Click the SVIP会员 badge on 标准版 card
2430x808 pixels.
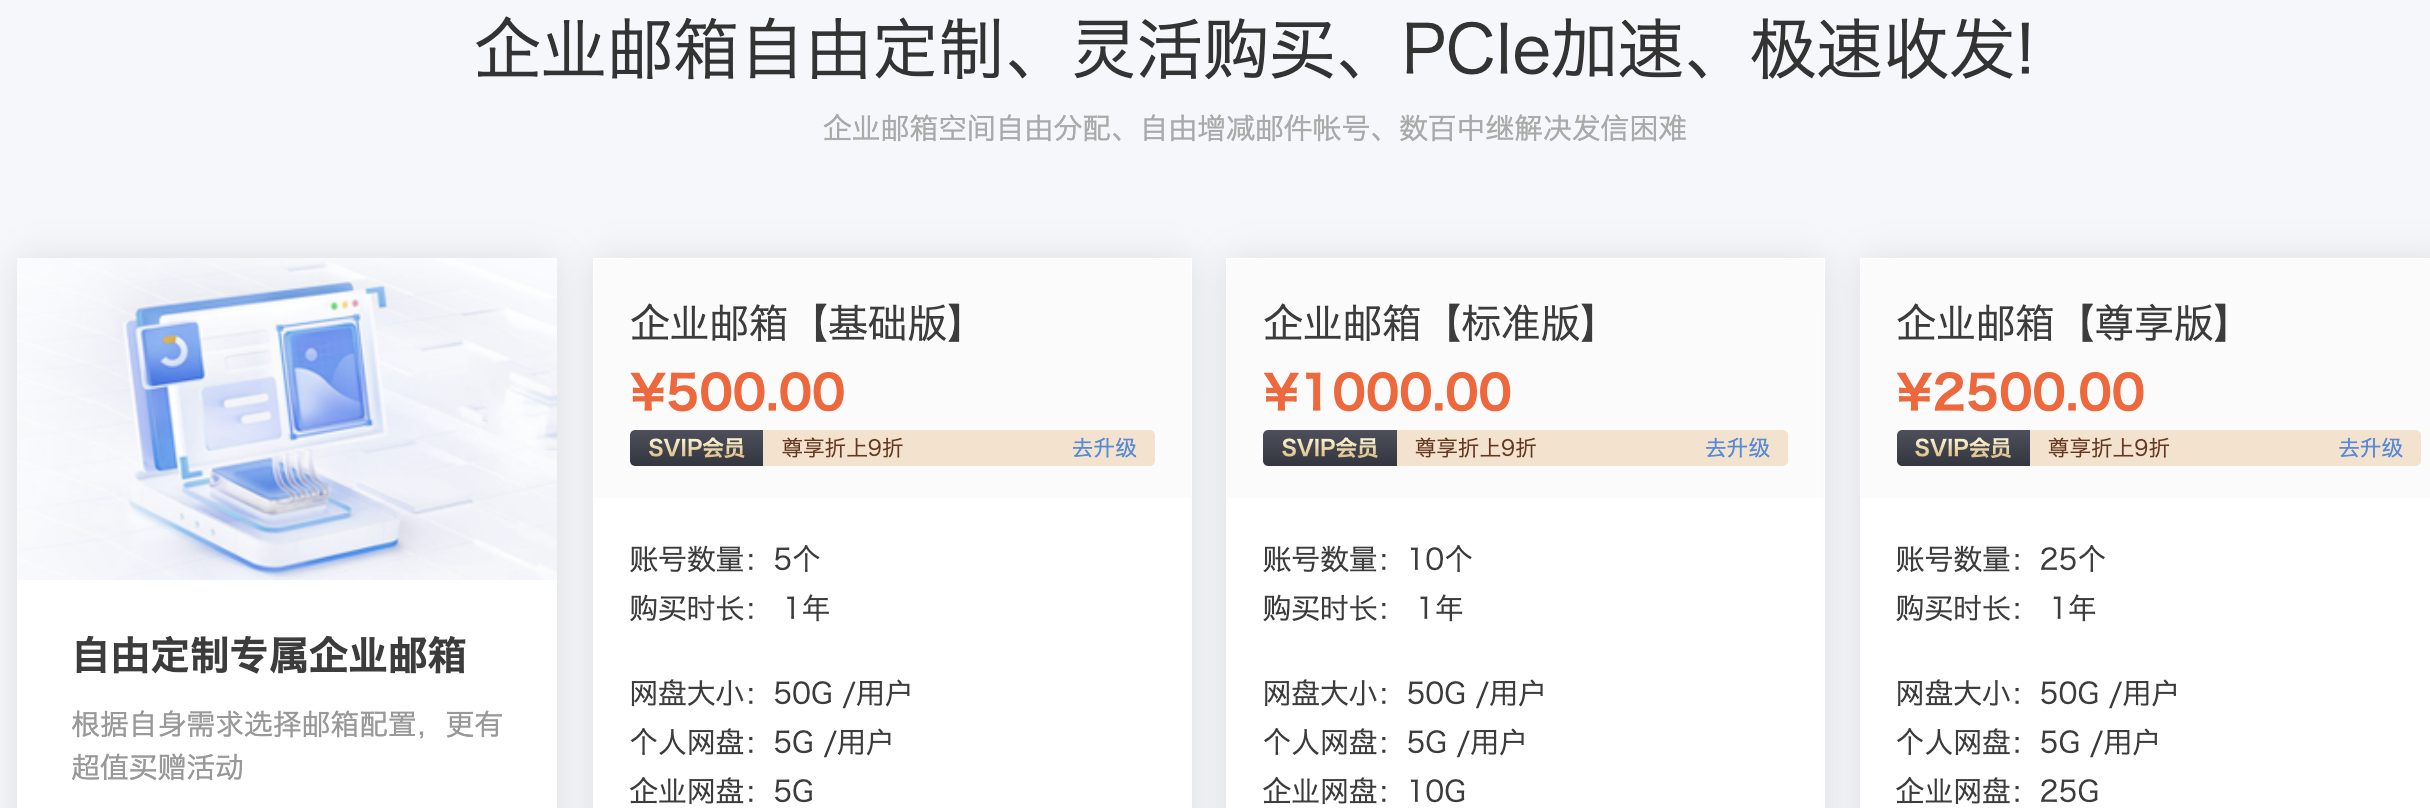click(1329, 449)
